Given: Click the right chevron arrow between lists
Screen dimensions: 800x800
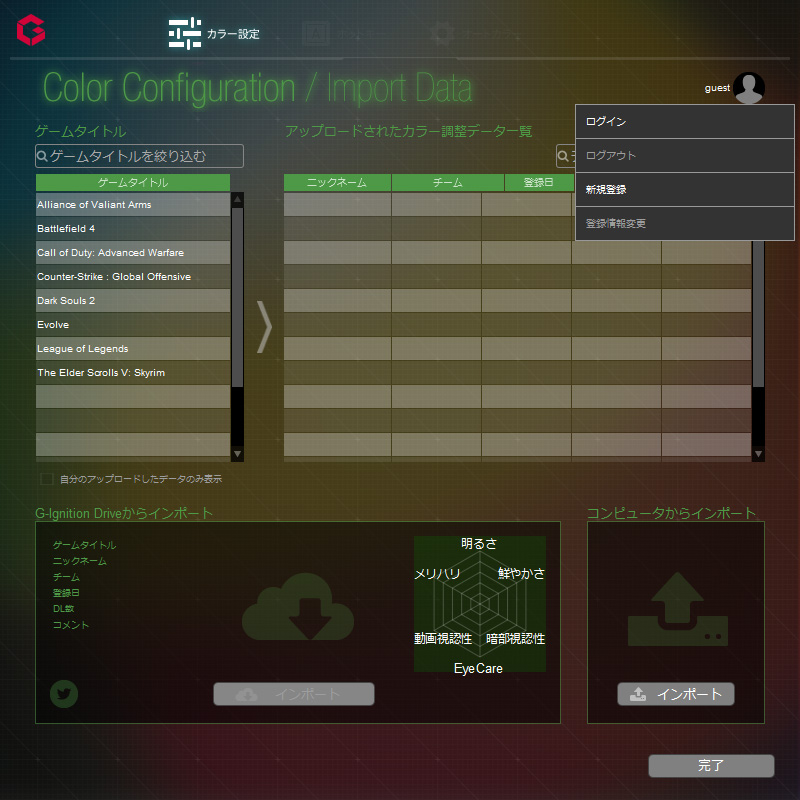Looking at the screenshot, I should tap(264, 327).
